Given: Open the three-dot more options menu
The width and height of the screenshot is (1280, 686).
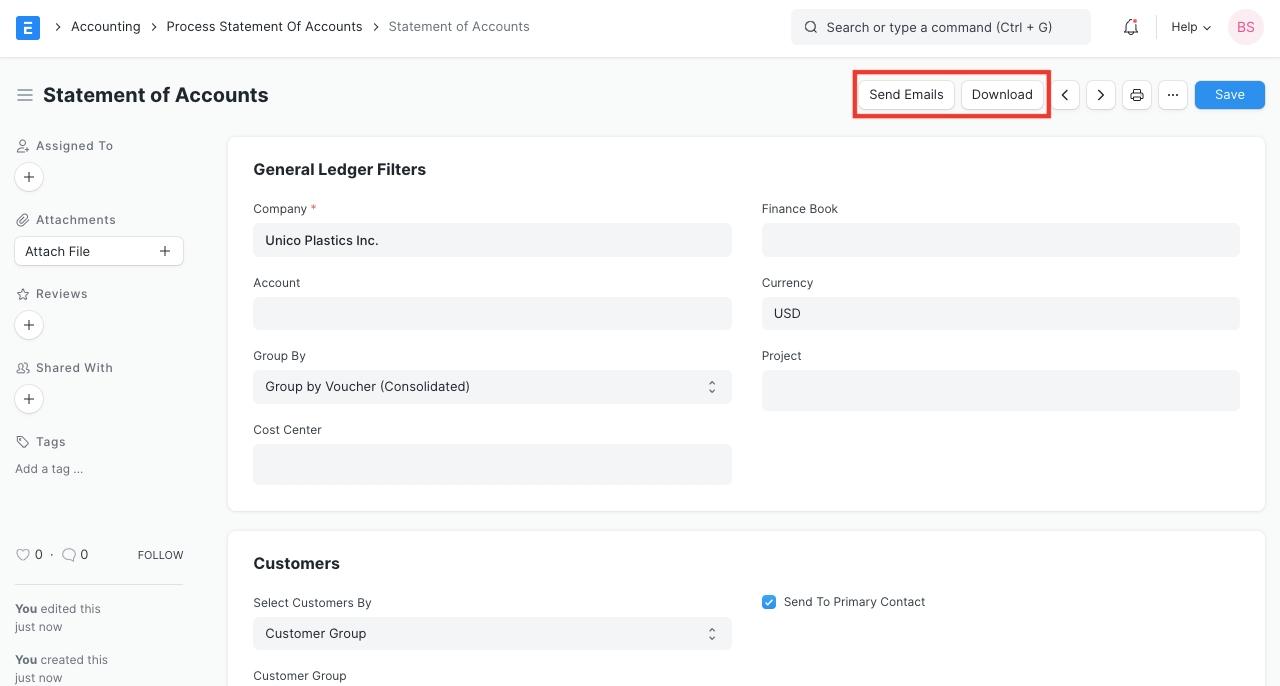Looking at the screenshot, I should click(x=1173, y=95).
